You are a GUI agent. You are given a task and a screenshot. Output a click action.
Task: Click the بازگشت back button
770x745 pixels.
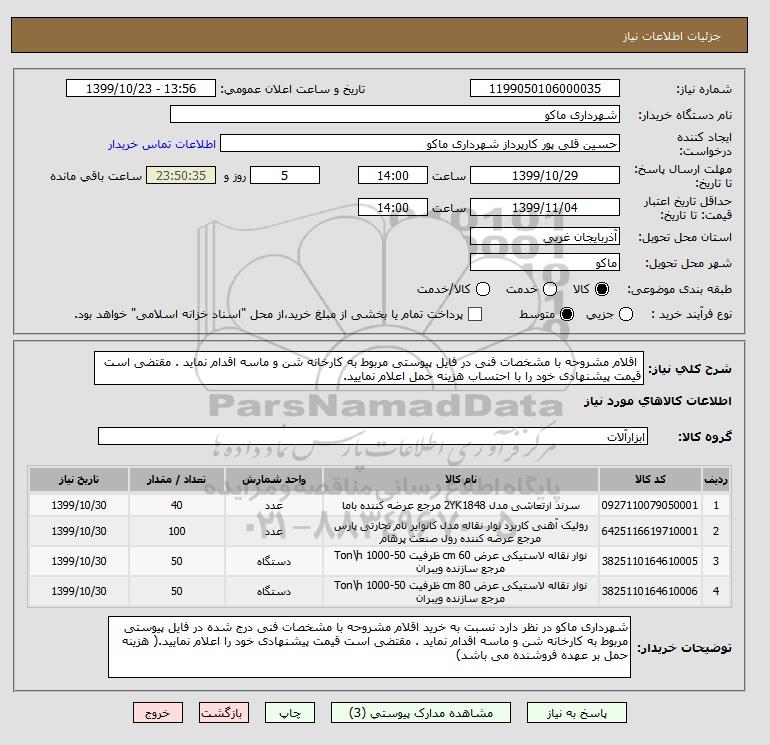click(223, 713)
